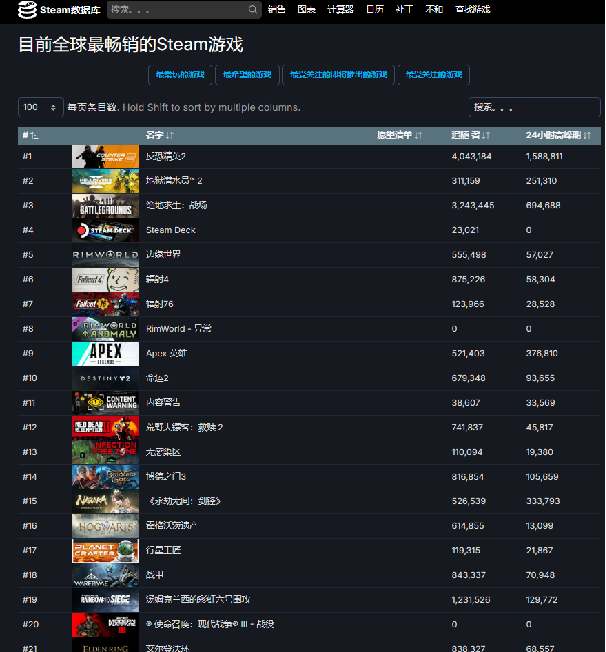Image resolution: width=606 pixels, height=652 pixels.
Task: Click the SteamDB logo icon
Action: tap(27, 10)
